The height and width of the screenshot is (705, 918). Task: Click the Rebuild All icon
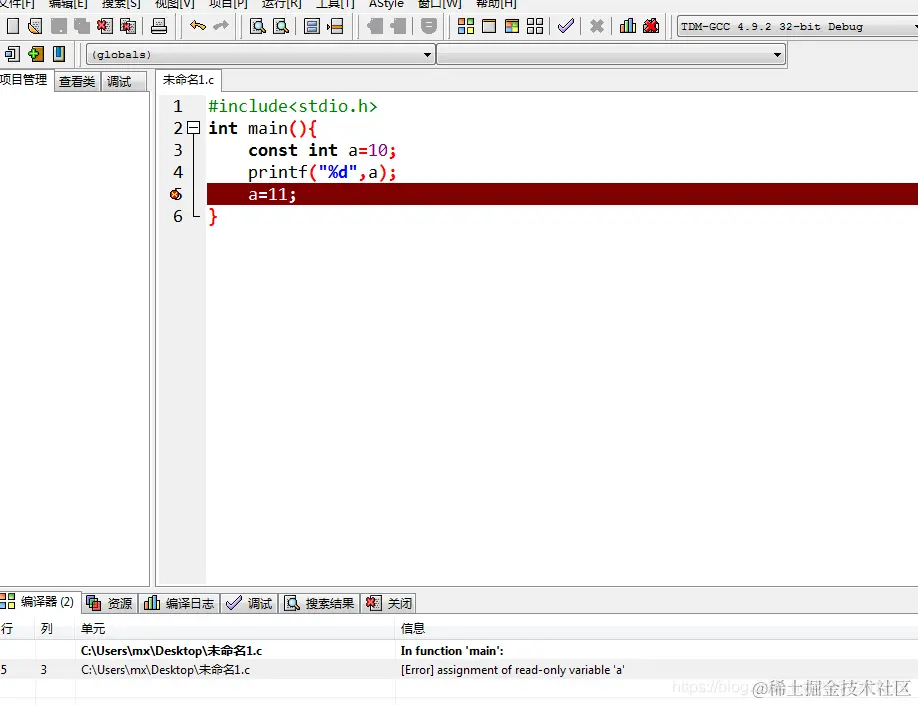(x=535, y=26)
